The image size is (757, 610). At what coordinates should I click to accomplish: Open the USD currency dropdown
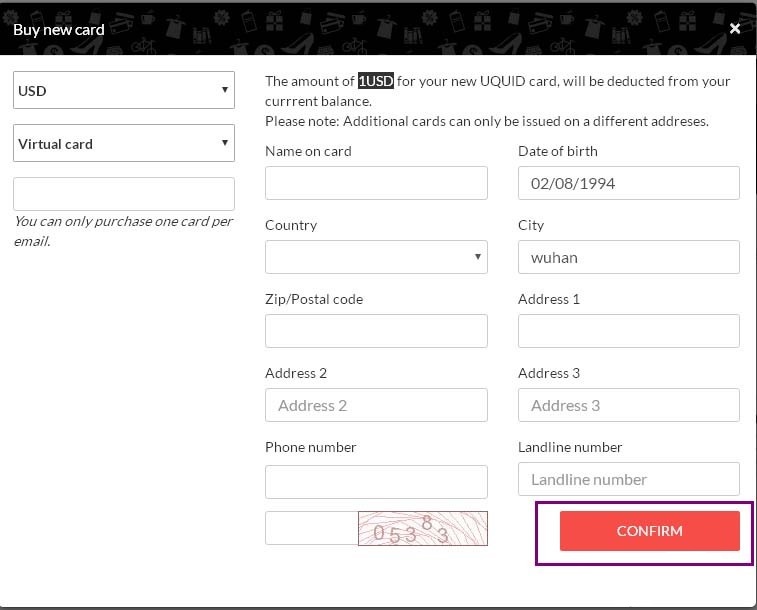coord(124,90)
